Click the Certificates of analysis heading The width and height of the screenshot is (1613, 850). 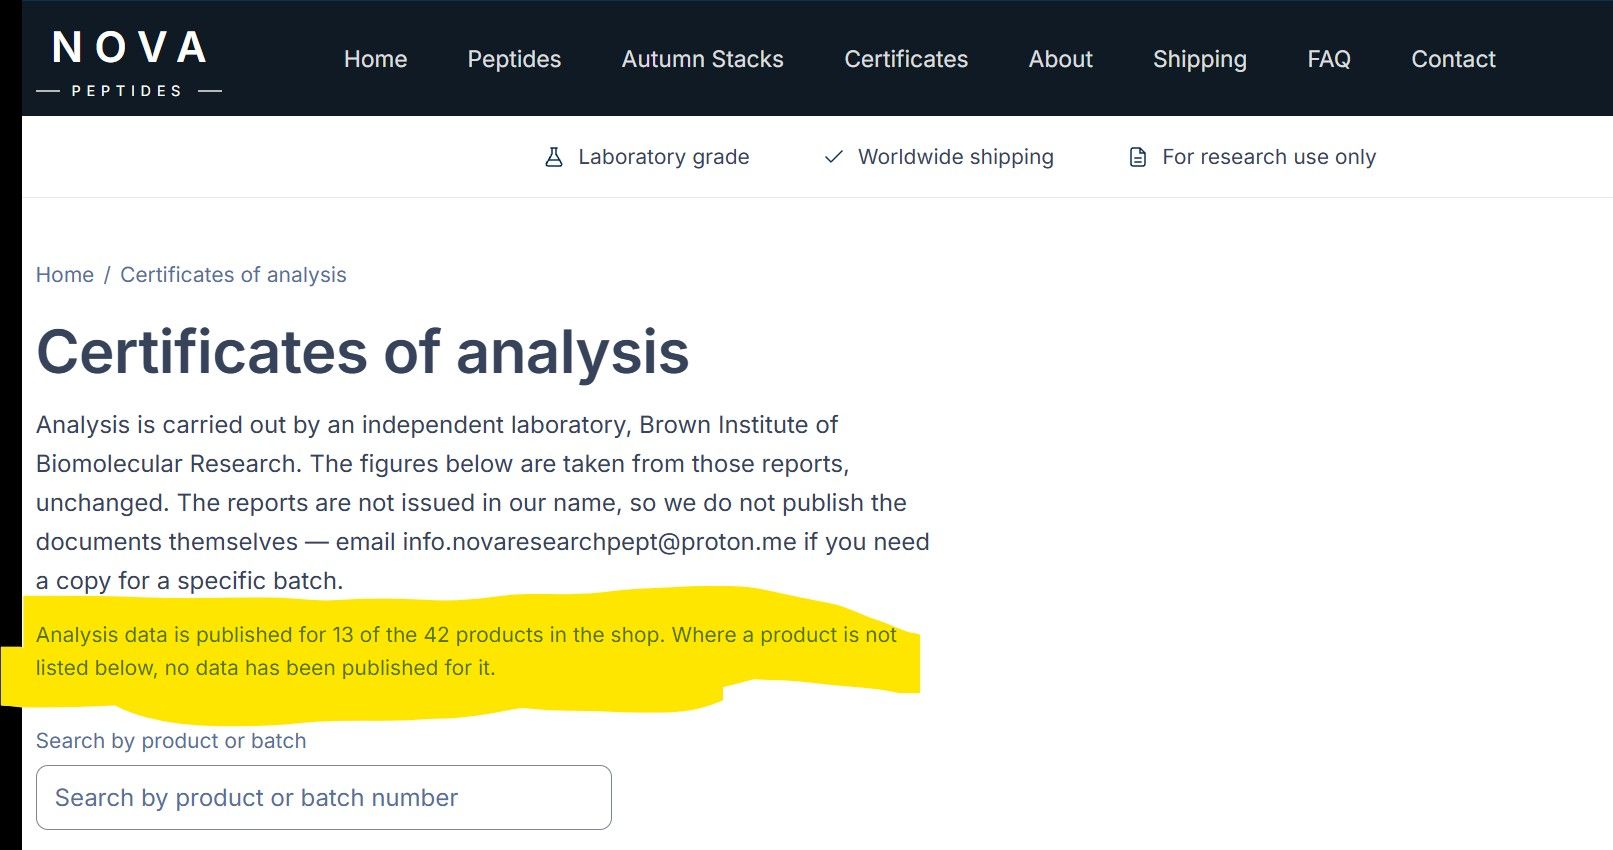(x=362, y=352)
